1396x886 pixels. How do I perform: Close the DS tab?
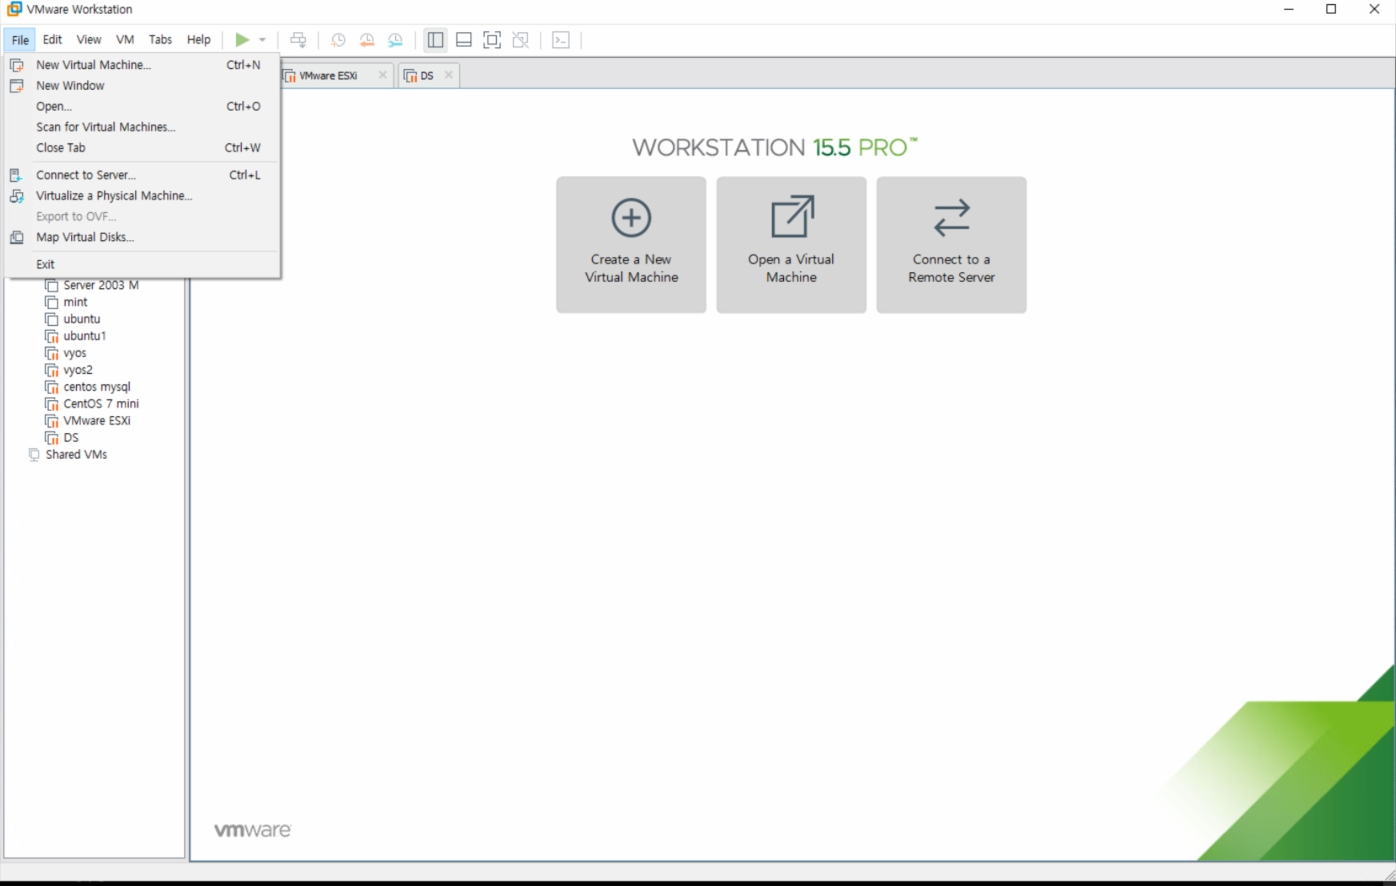coord(448,75)
